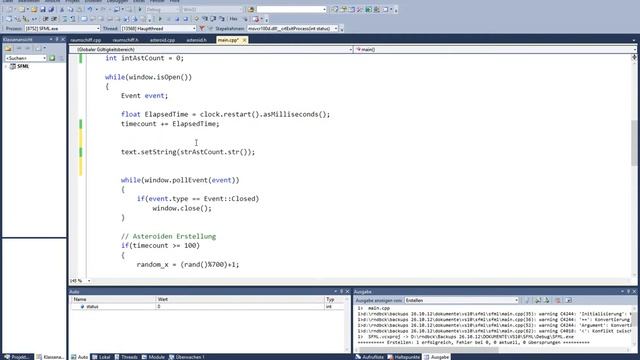
Task: Open the Projekt... tab at bottom left
Action: coord(17,357)
